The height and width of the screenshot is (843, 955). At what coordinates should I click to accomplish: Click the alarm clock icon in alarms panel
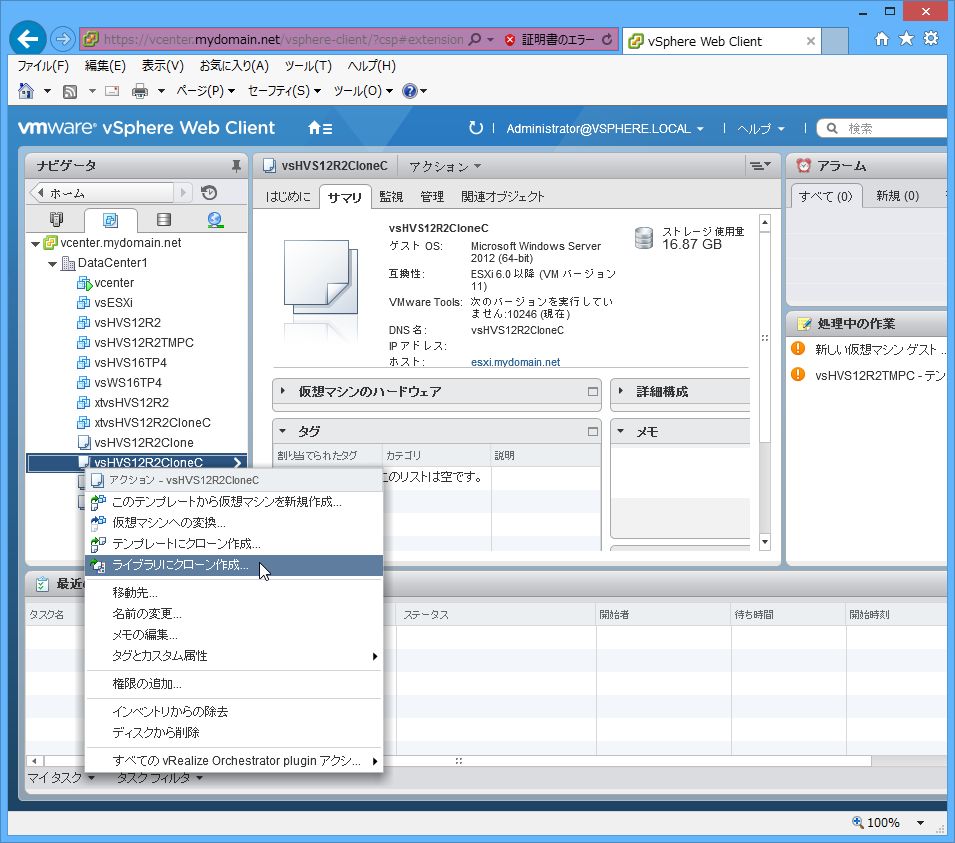803,166
